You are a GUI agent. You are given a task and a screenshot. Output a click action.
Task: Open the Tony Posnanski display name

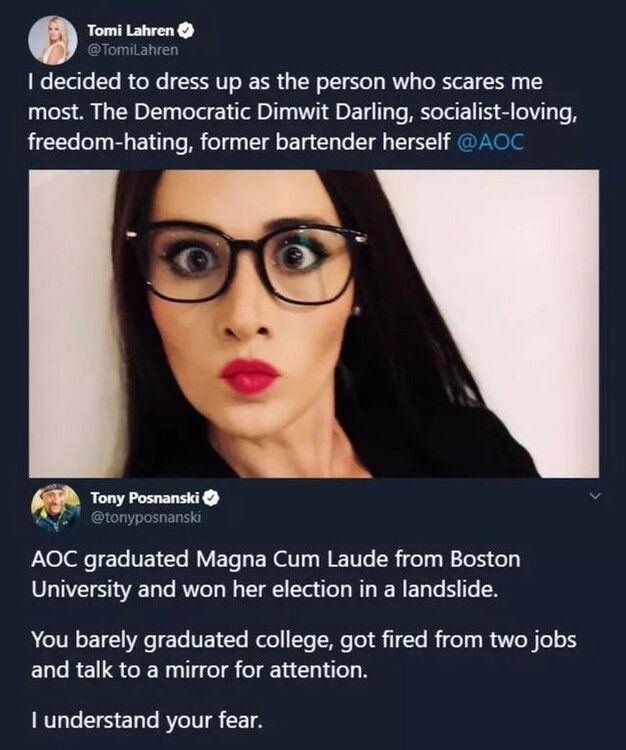click(x=146, y=497)
